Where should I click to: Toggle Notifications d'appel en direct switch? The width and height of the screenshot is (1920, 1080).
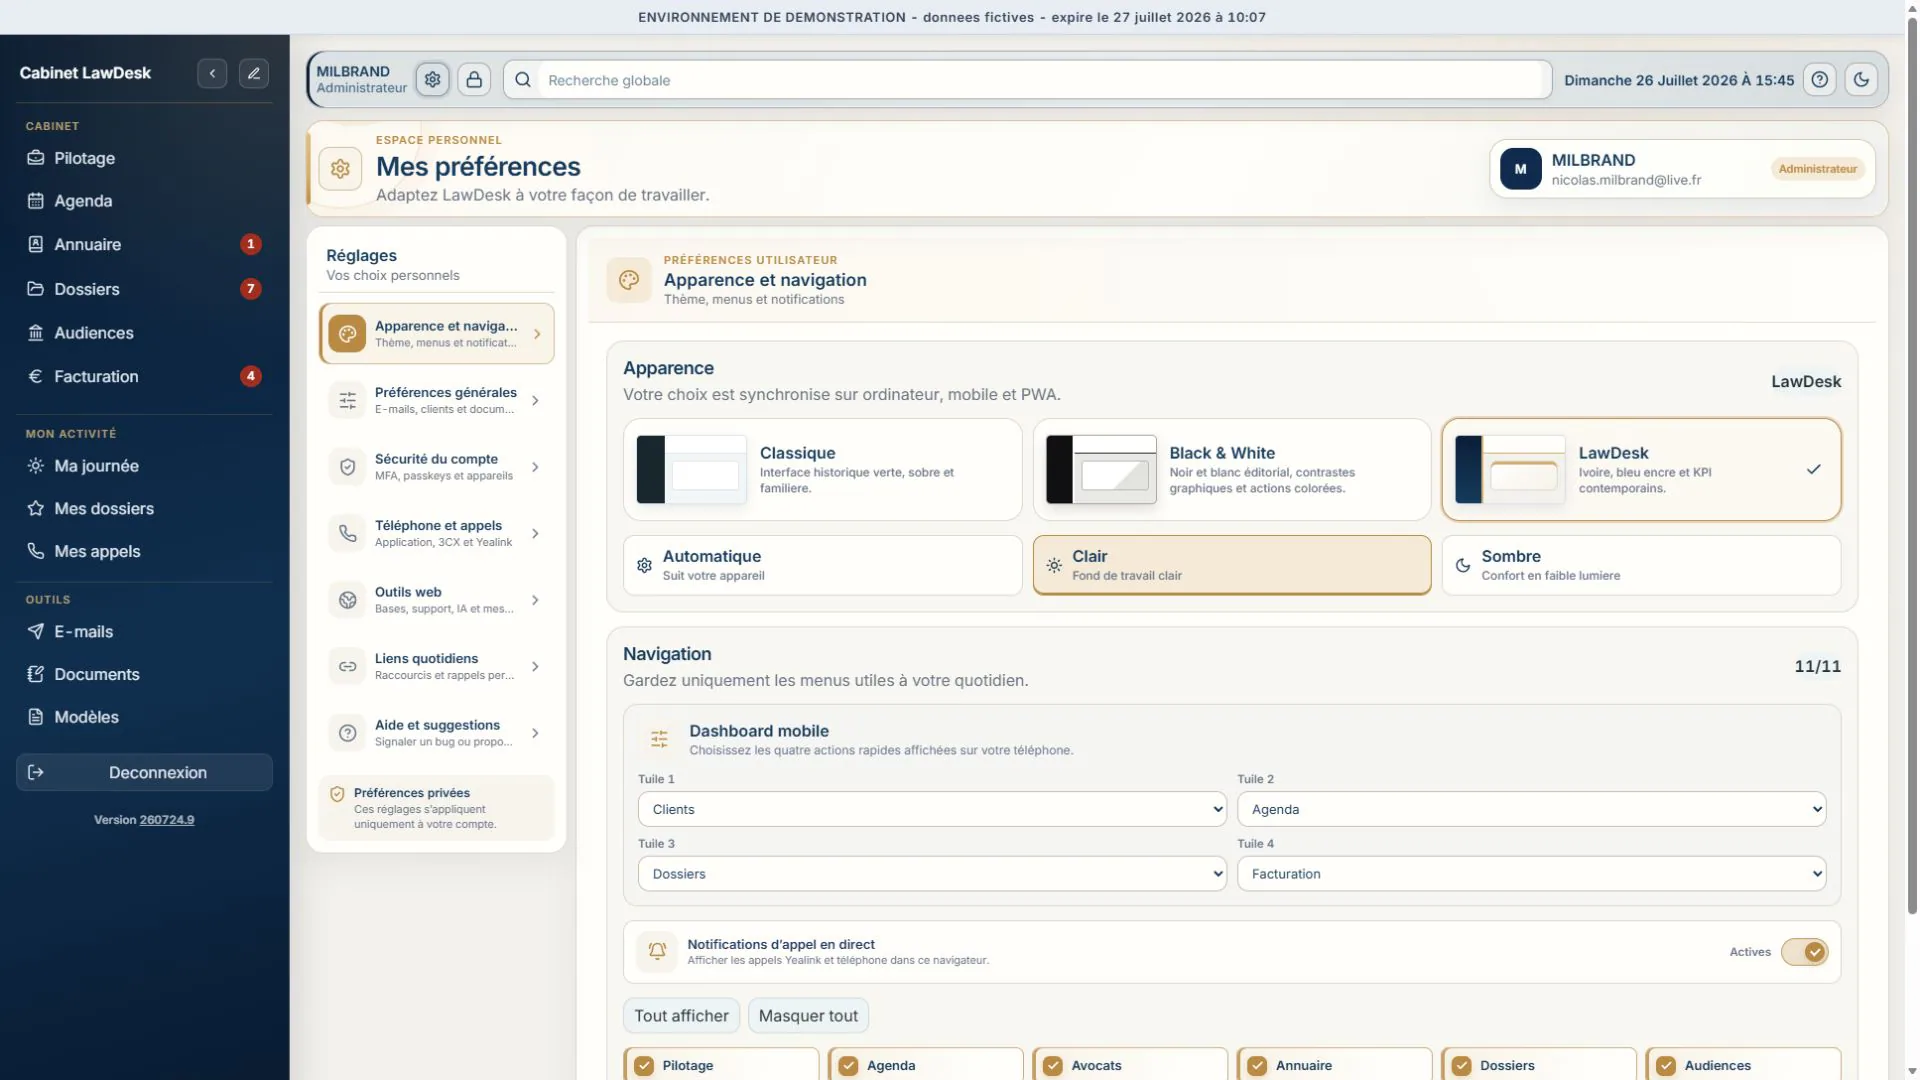(1805, 952)
